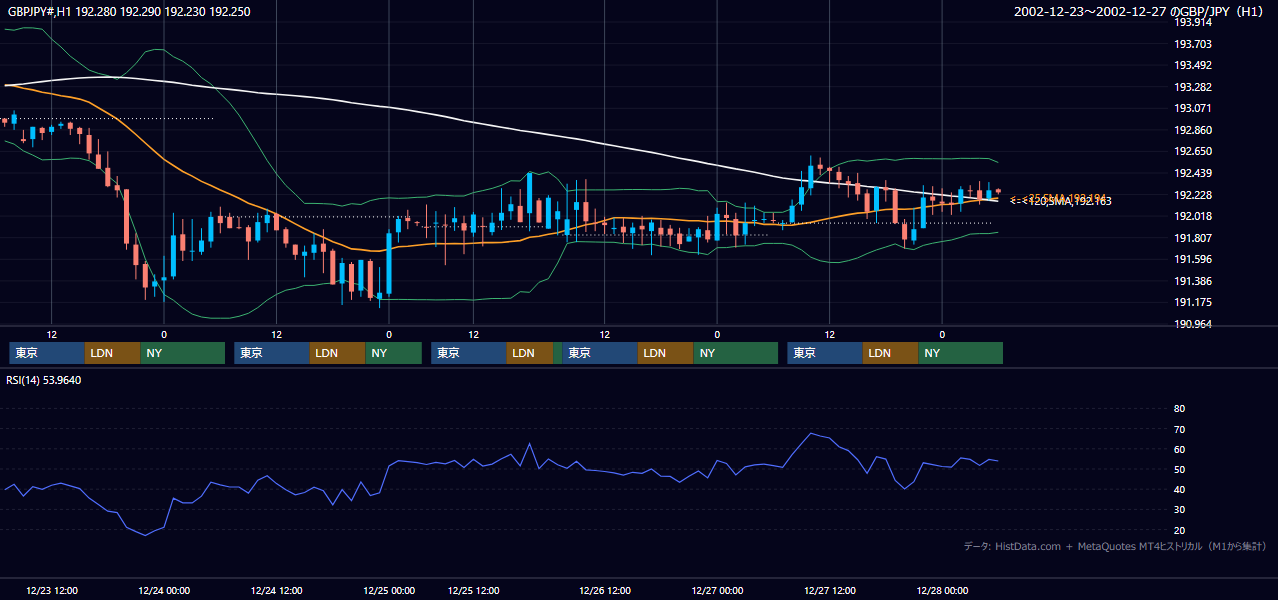Select the NY session block for 12/26
Screen dimensions: 1278x600
pos(735,353)
